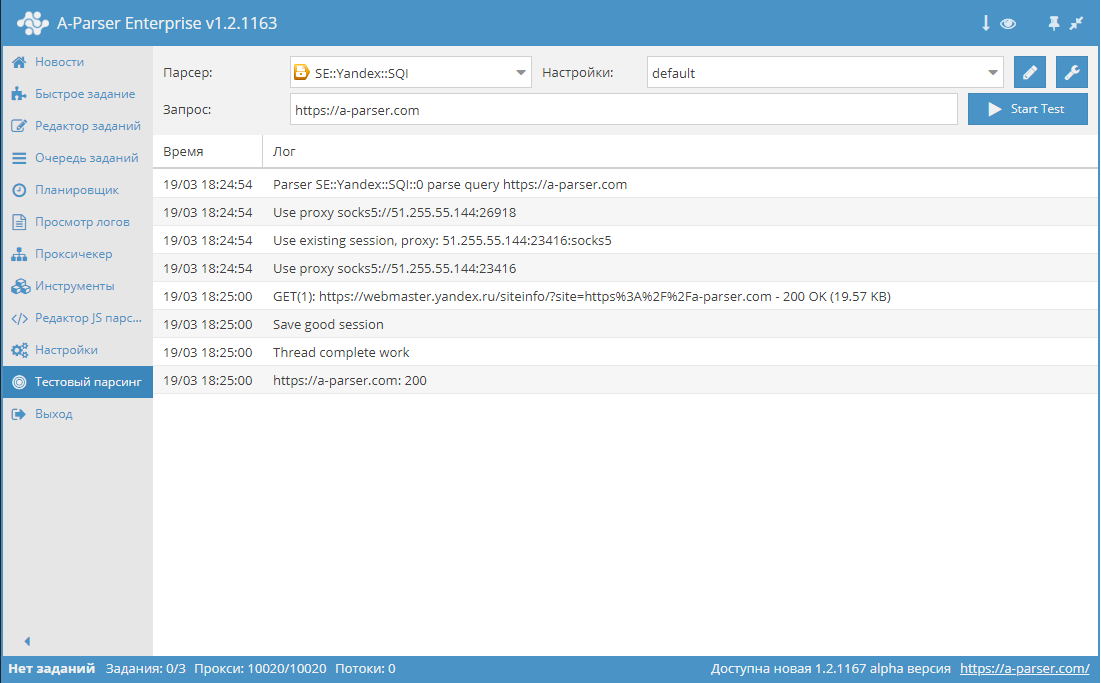Click the Запрос query input field
The height and width of the screenshot is (683, 1101).
624,110
